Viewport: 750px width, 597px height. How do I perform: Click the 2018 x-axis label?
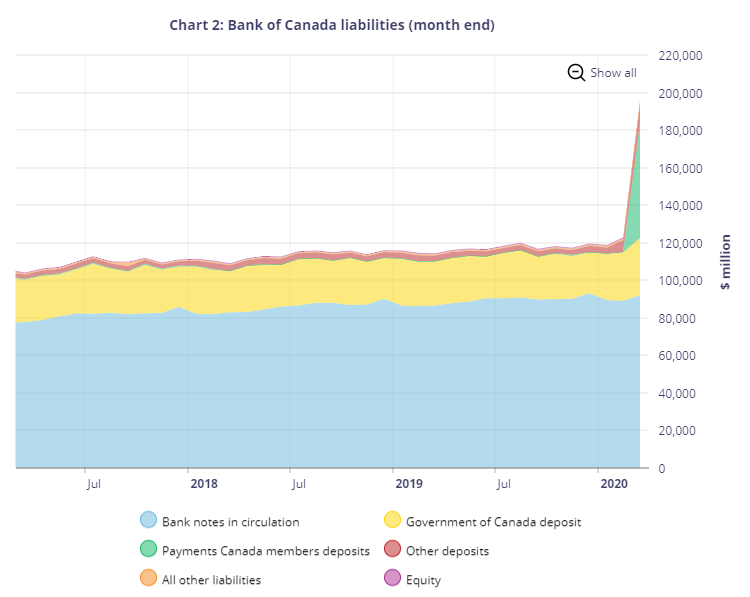(204, 484)
